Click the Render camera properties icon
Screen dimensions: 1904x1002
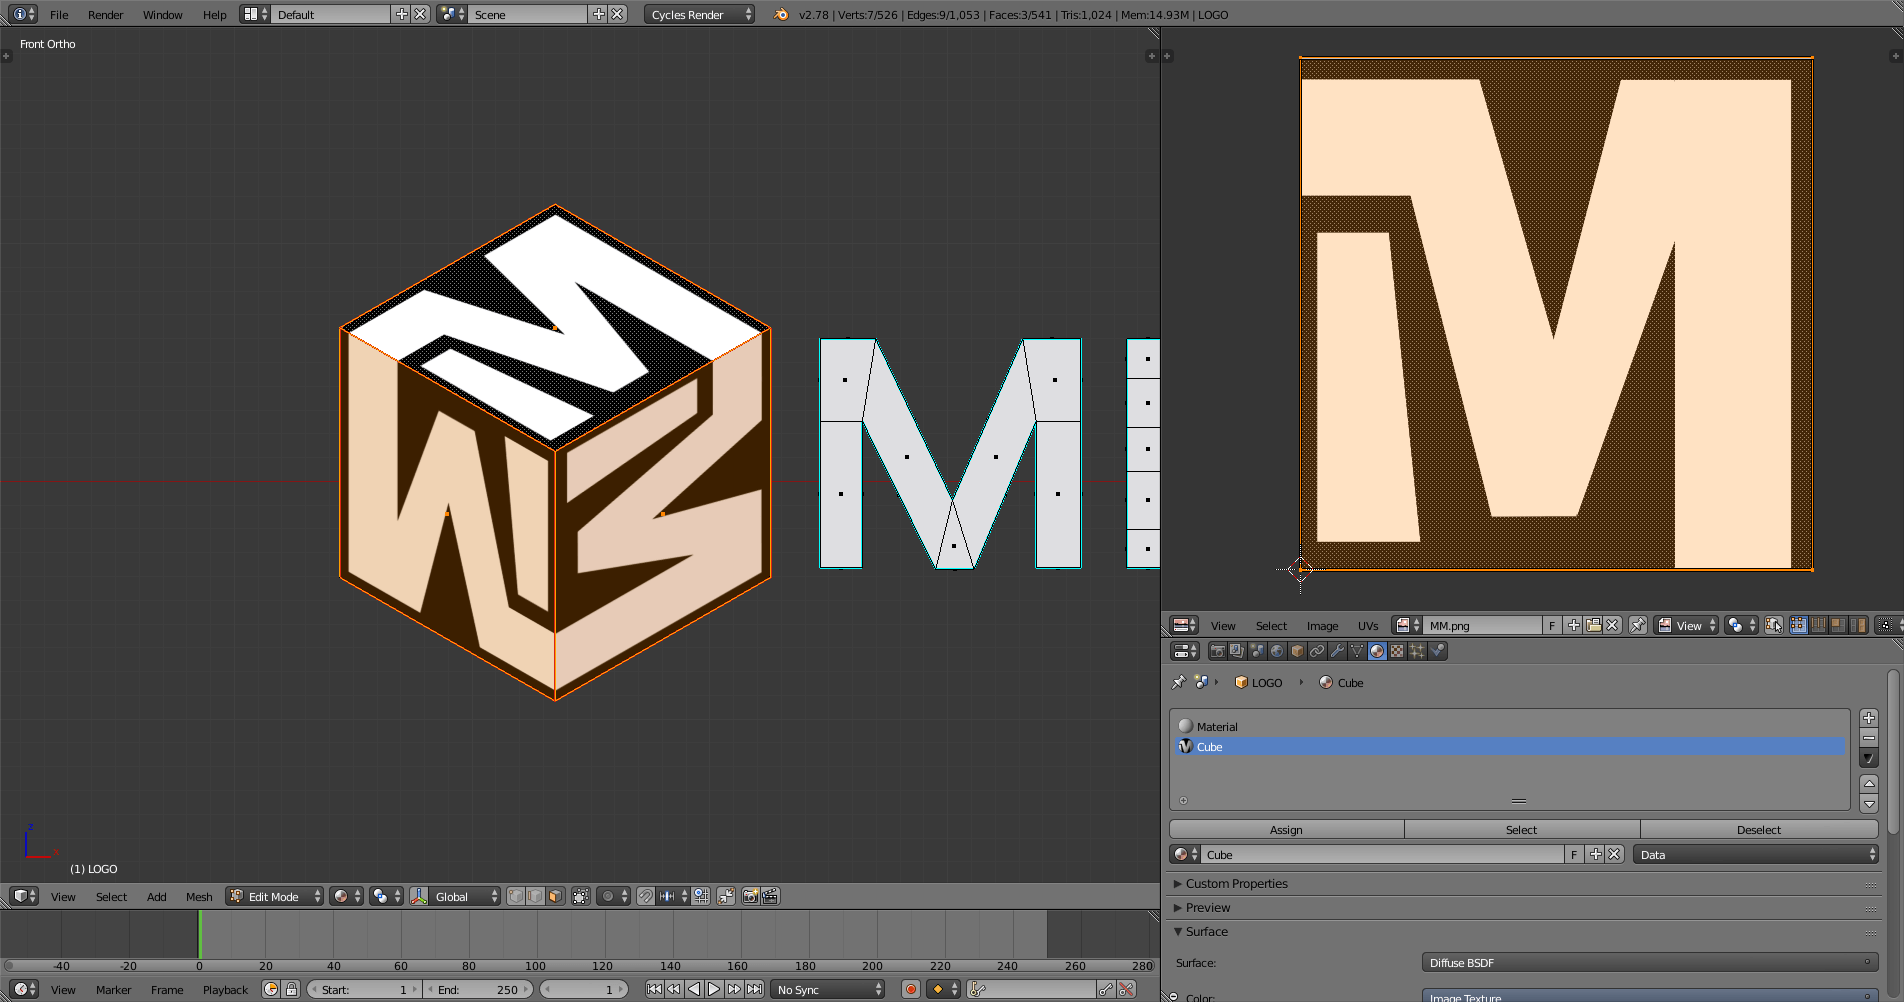click(x=1217, y=651)
